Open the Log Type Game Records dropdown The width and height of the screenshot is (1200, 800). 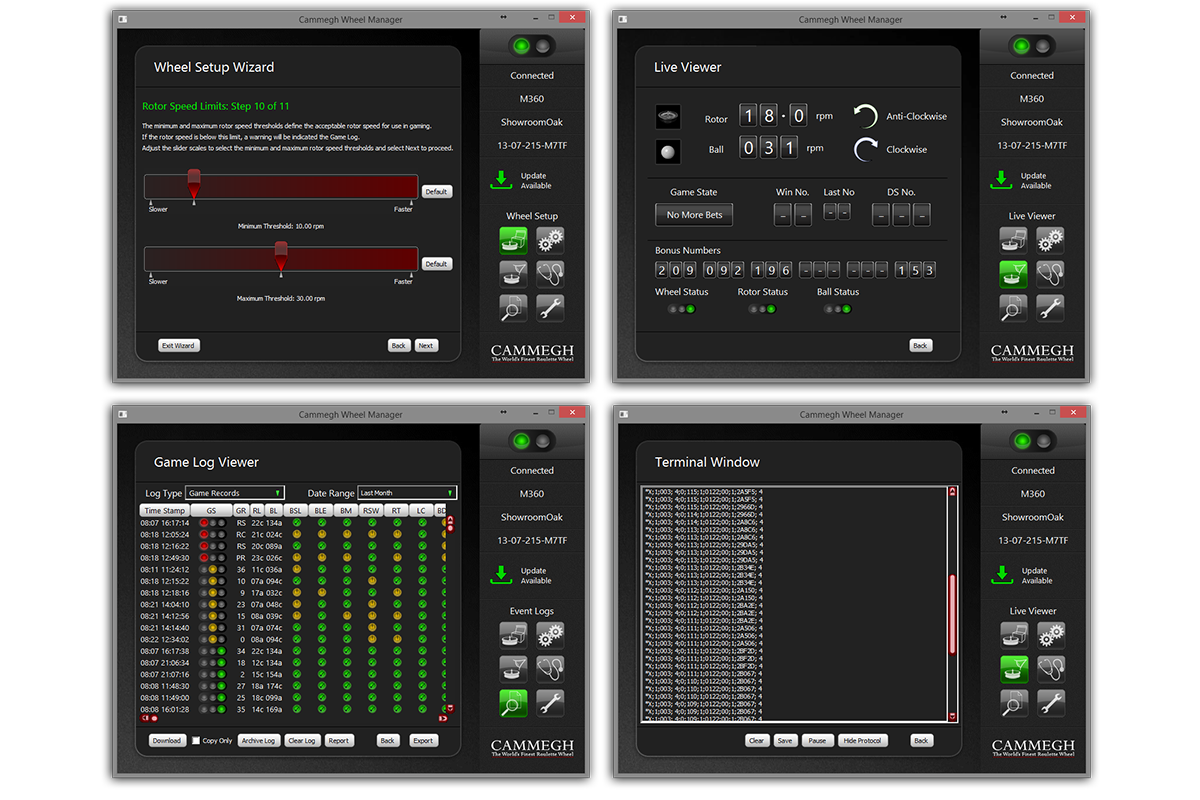[235, 493]
